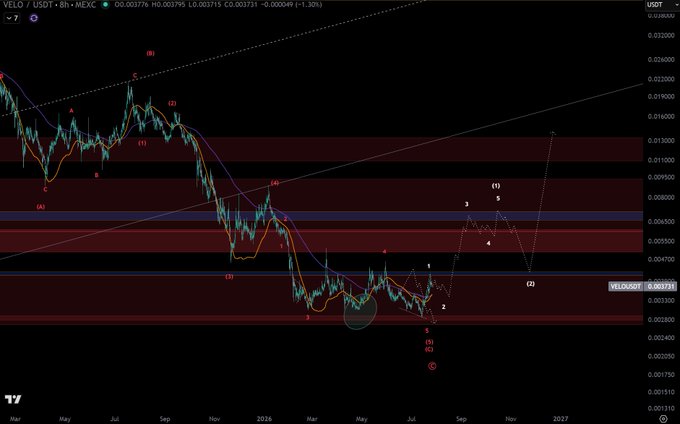
Task: Click the open value O0.003776
Action: (x=133, y=5)
